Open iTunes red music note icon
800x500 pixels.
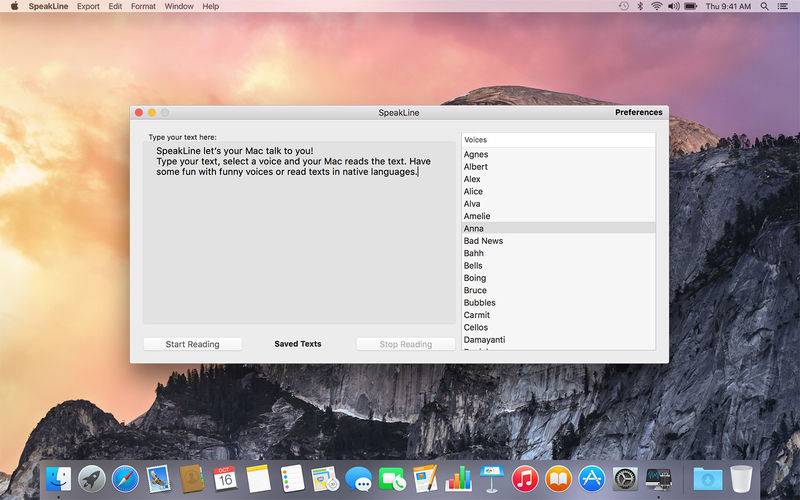click(525, 479)
